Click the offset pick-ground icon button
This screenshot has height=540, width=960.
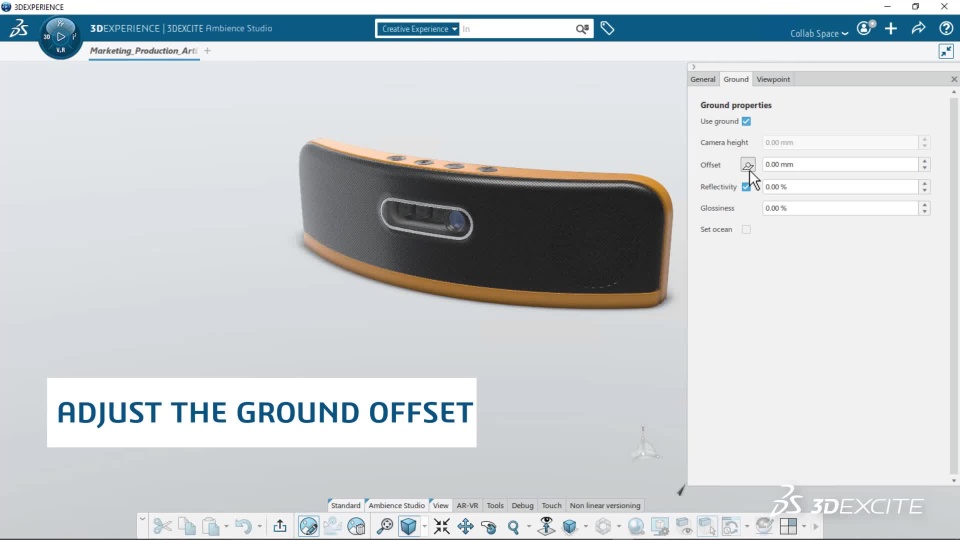click(x=748, y=165)
